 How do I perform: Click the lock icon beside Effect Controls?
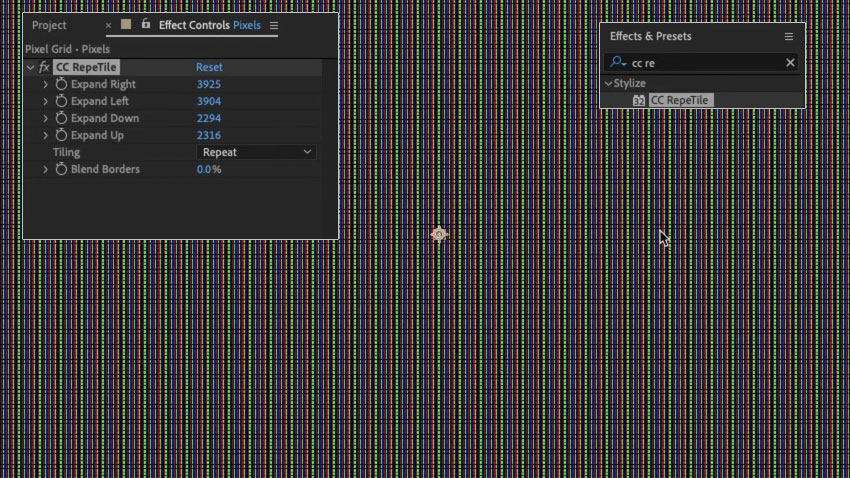(x=145, y=24)
